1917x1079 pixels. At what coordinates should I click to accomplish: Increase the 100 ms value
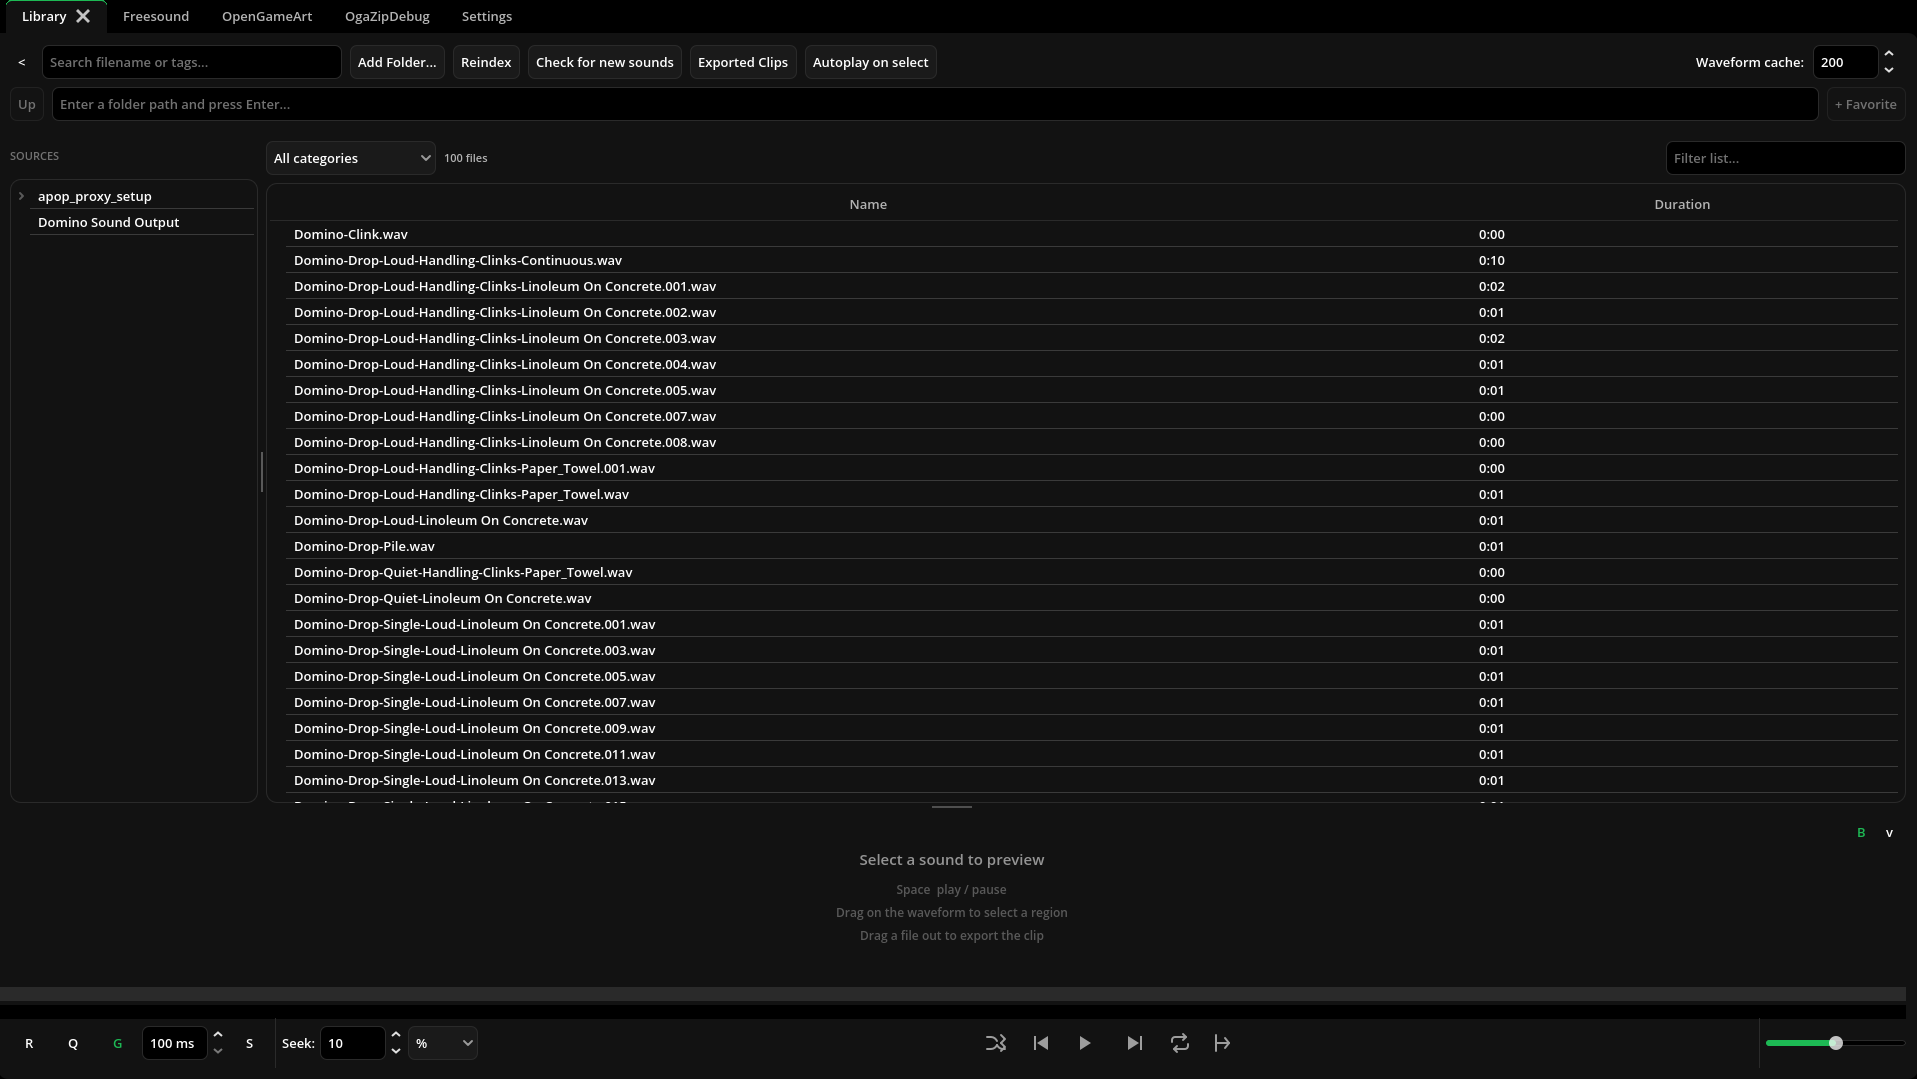218,1035
